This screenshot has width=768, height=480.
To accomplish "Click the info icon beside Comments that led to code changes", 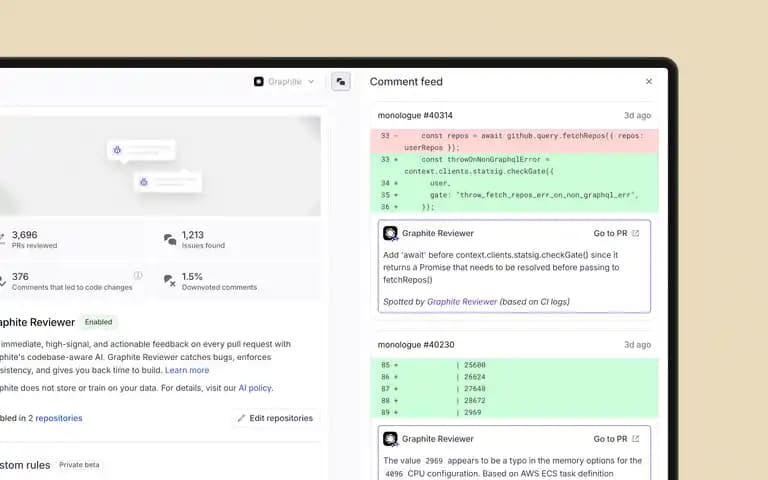I will pyautogui.click(x=138, y=275).
